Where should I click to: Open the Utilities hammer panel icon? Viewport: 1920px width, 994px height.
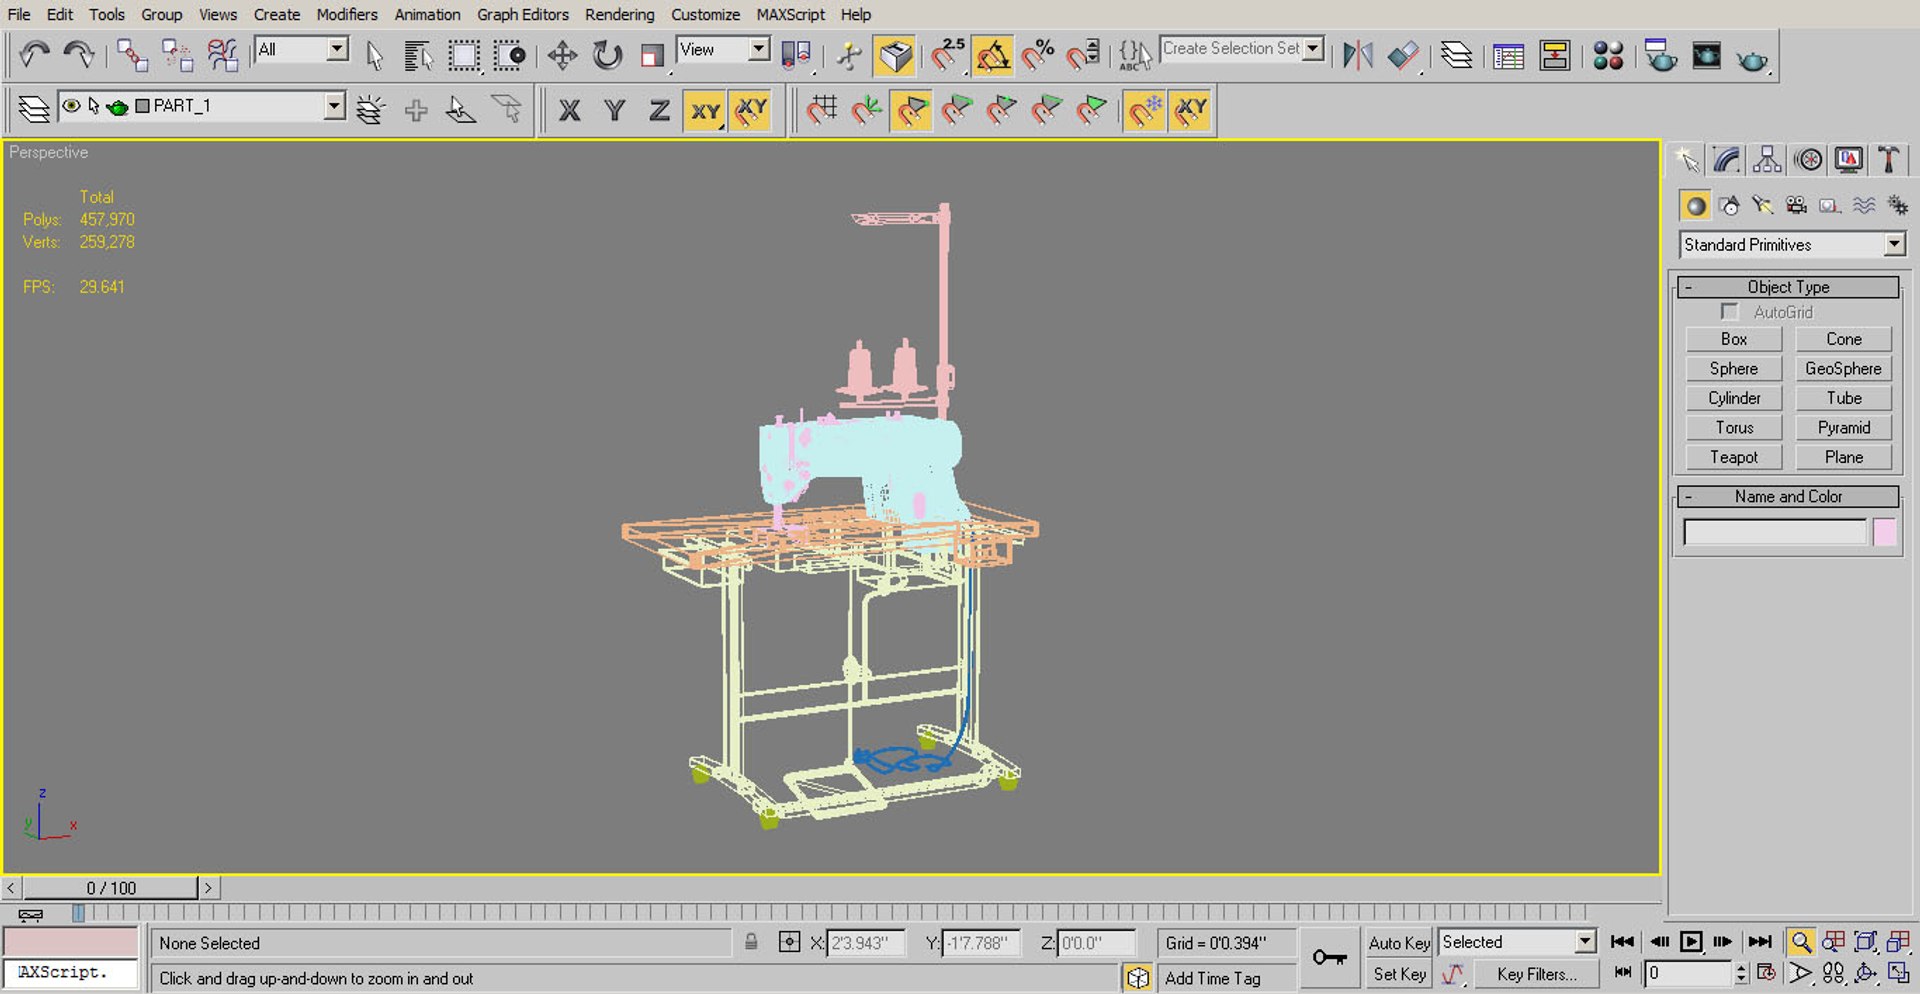(1889, 159)
